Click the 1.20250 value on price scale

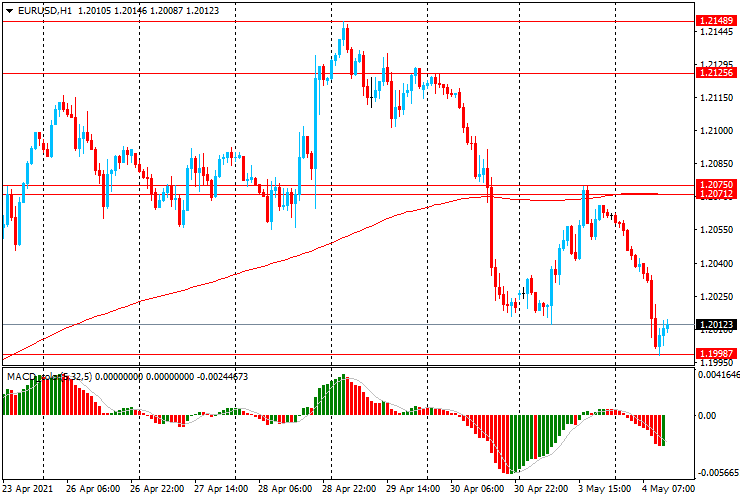click(715, 297)
